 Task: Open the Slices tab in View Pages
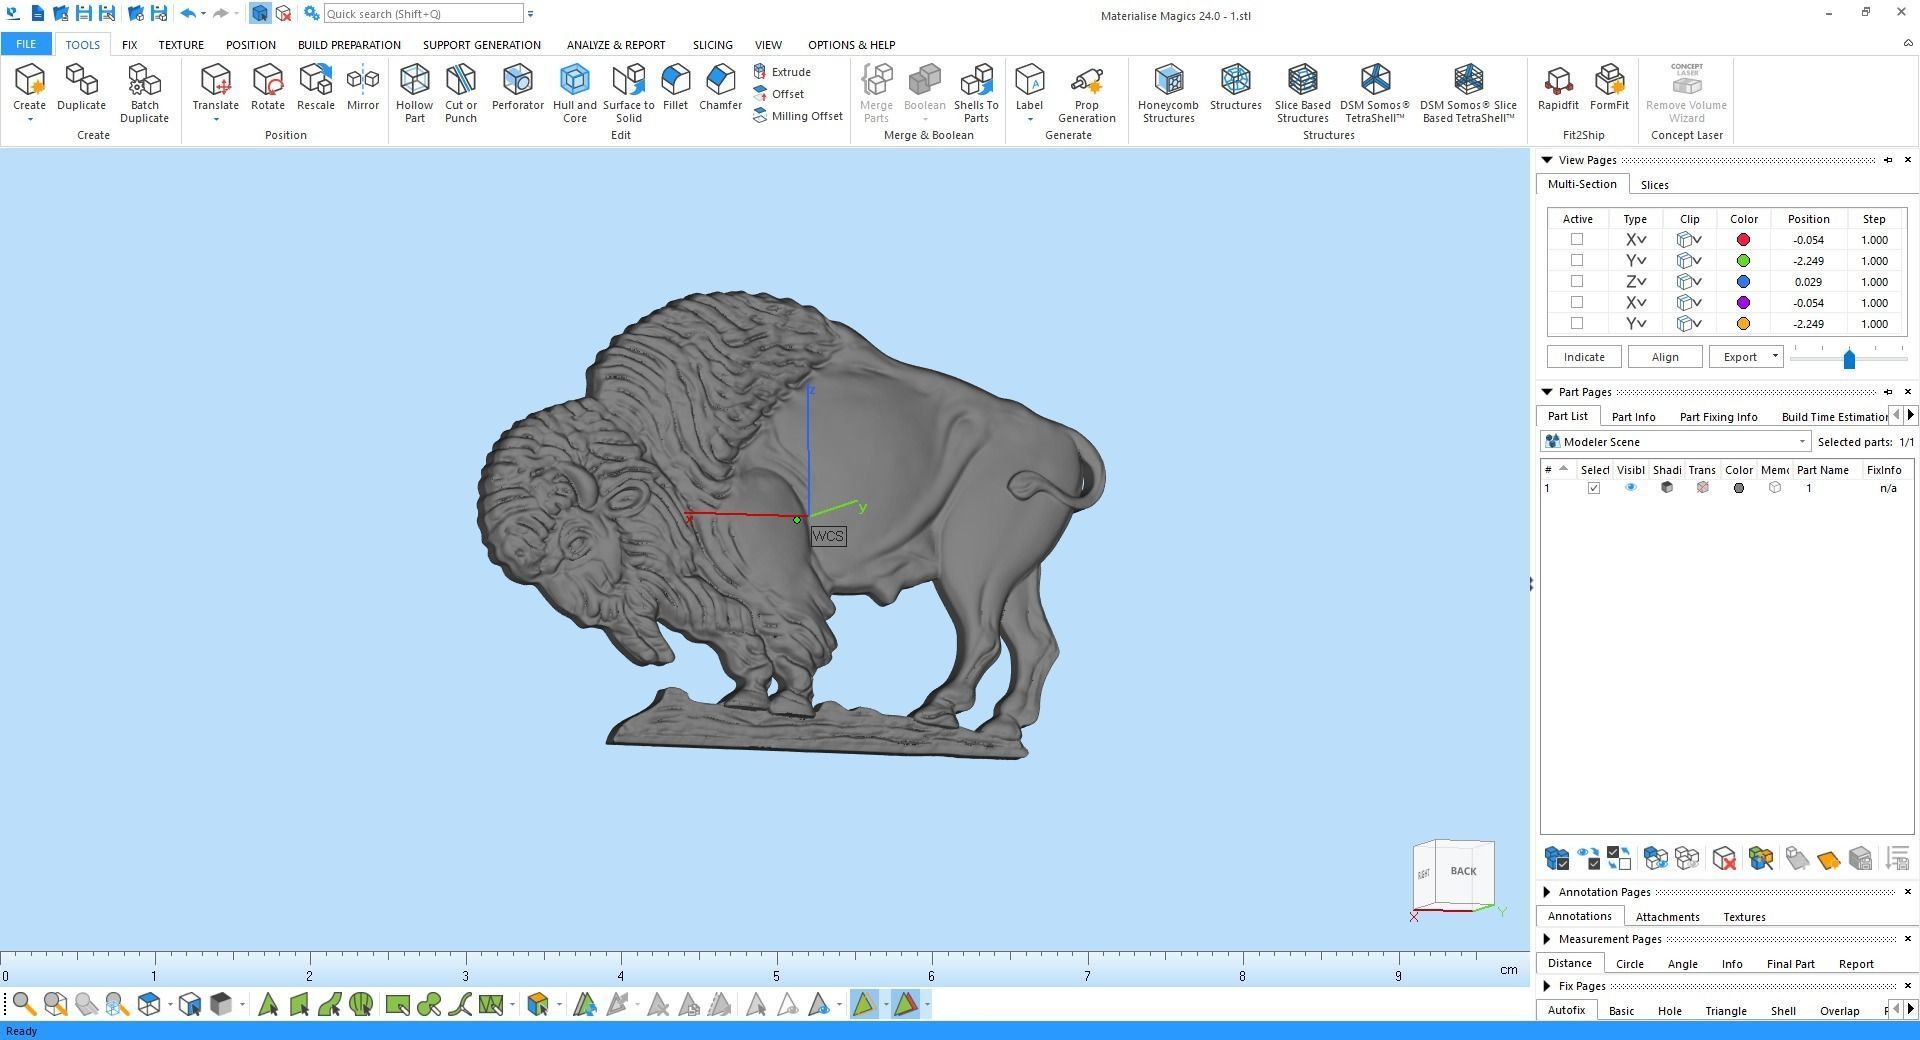click(x=1654, y=184)
